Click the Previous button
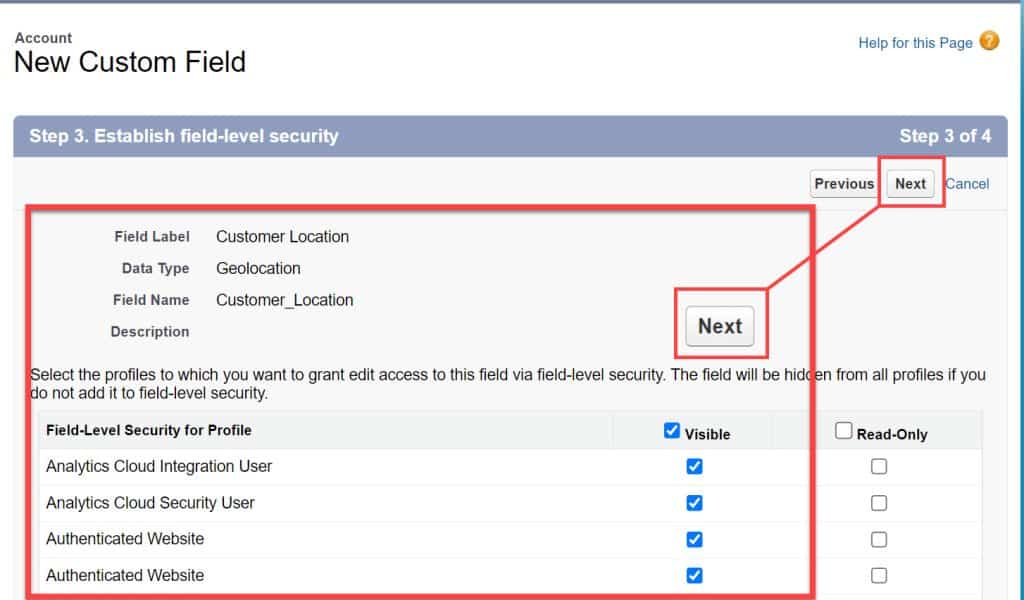Viewport: 1024px width, 600px height. [x=843, y=184]
